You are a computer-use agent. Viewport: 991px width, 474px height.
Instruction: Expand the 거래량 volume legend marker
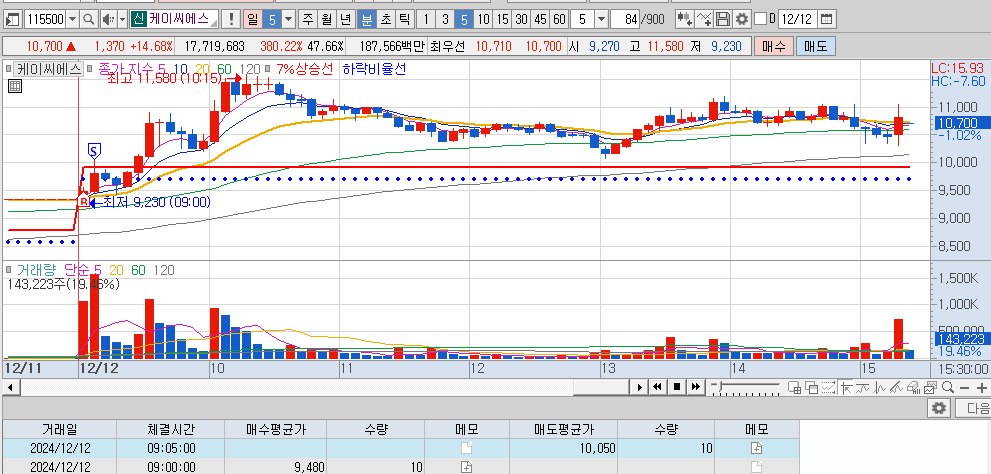[x=8, y=270]
